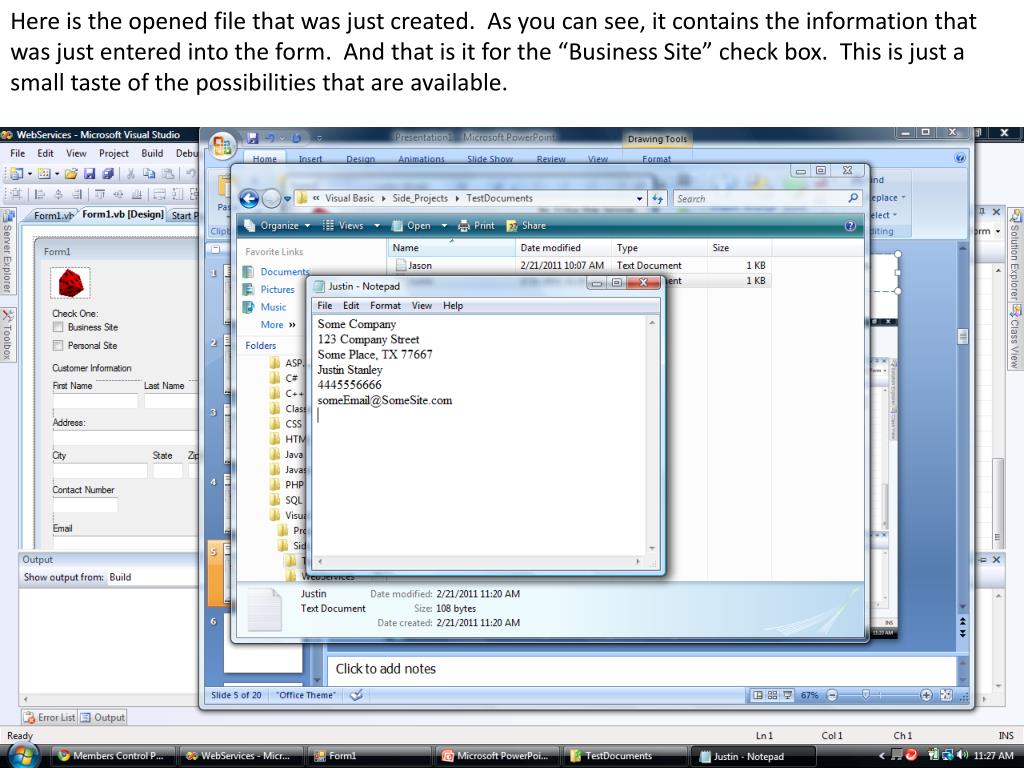Click the TestDocuments taskbar button

(x=624, y=756)
